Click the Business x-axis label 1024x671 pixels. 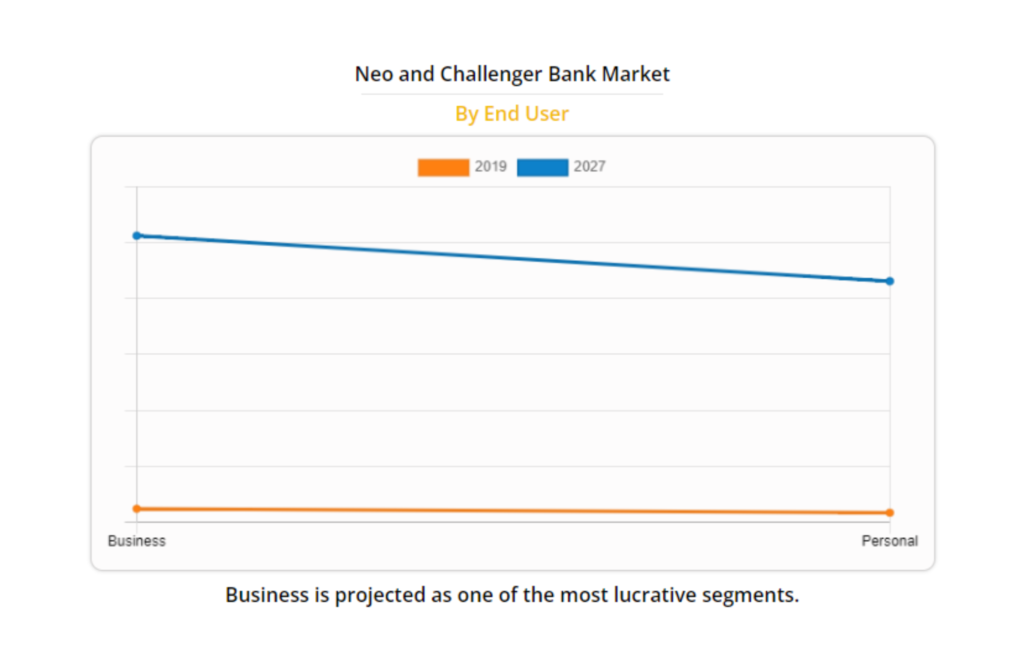(137, 541)
